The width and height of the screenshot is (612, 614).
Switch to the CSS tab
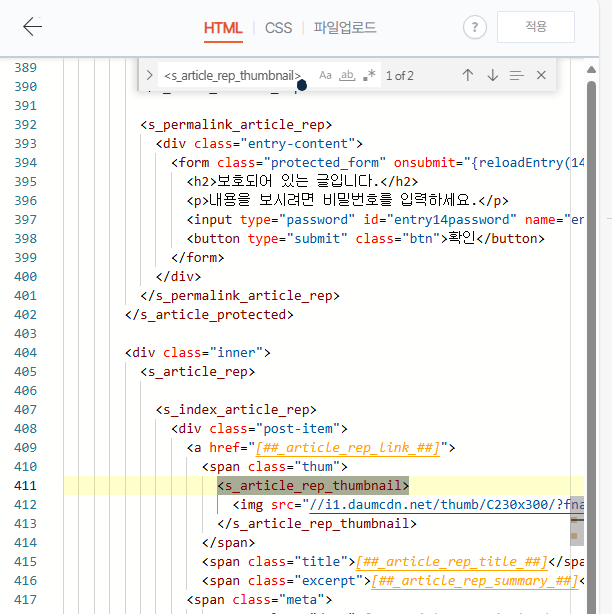point(278,28)
